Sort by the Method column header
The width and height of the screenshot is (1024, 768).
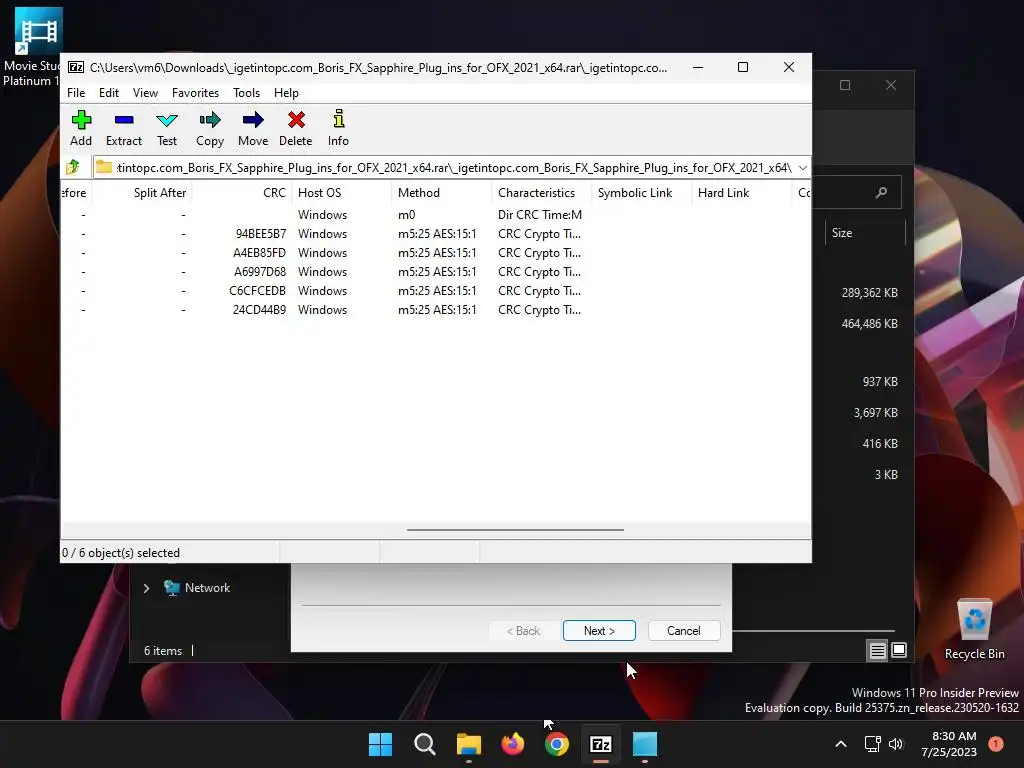441,193
